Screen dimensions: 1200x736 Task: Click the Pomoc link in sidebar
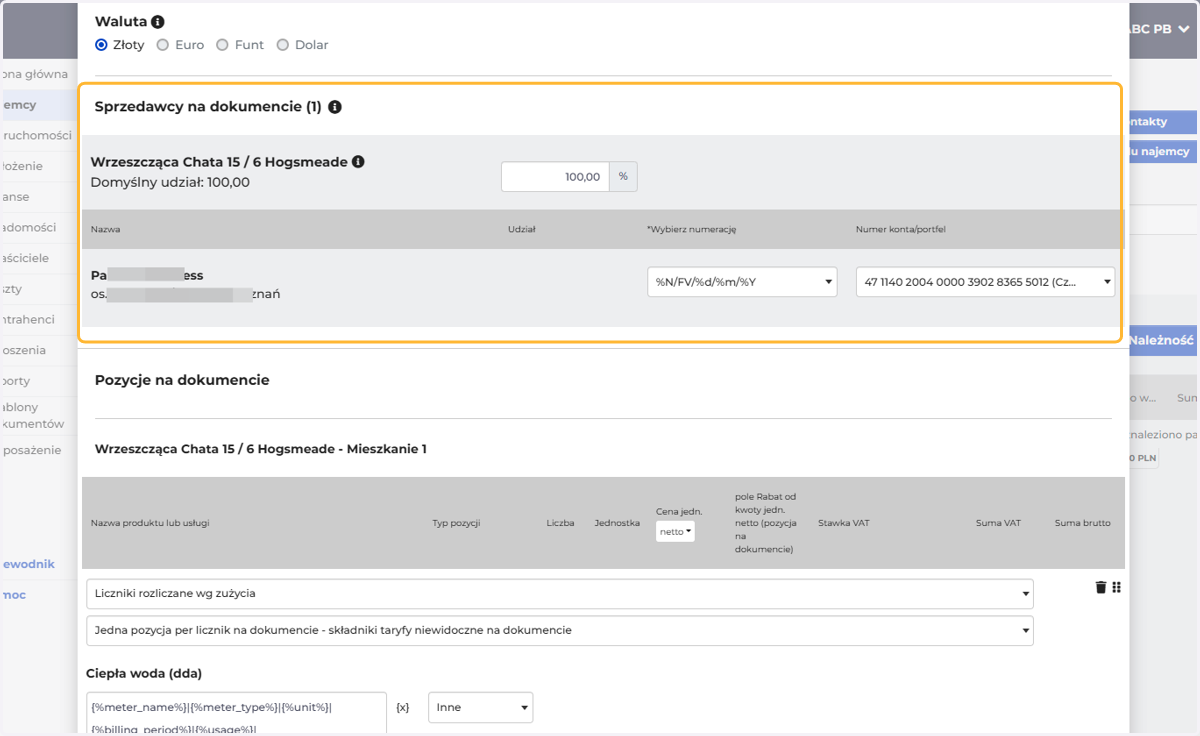click(x=14, y=595)
